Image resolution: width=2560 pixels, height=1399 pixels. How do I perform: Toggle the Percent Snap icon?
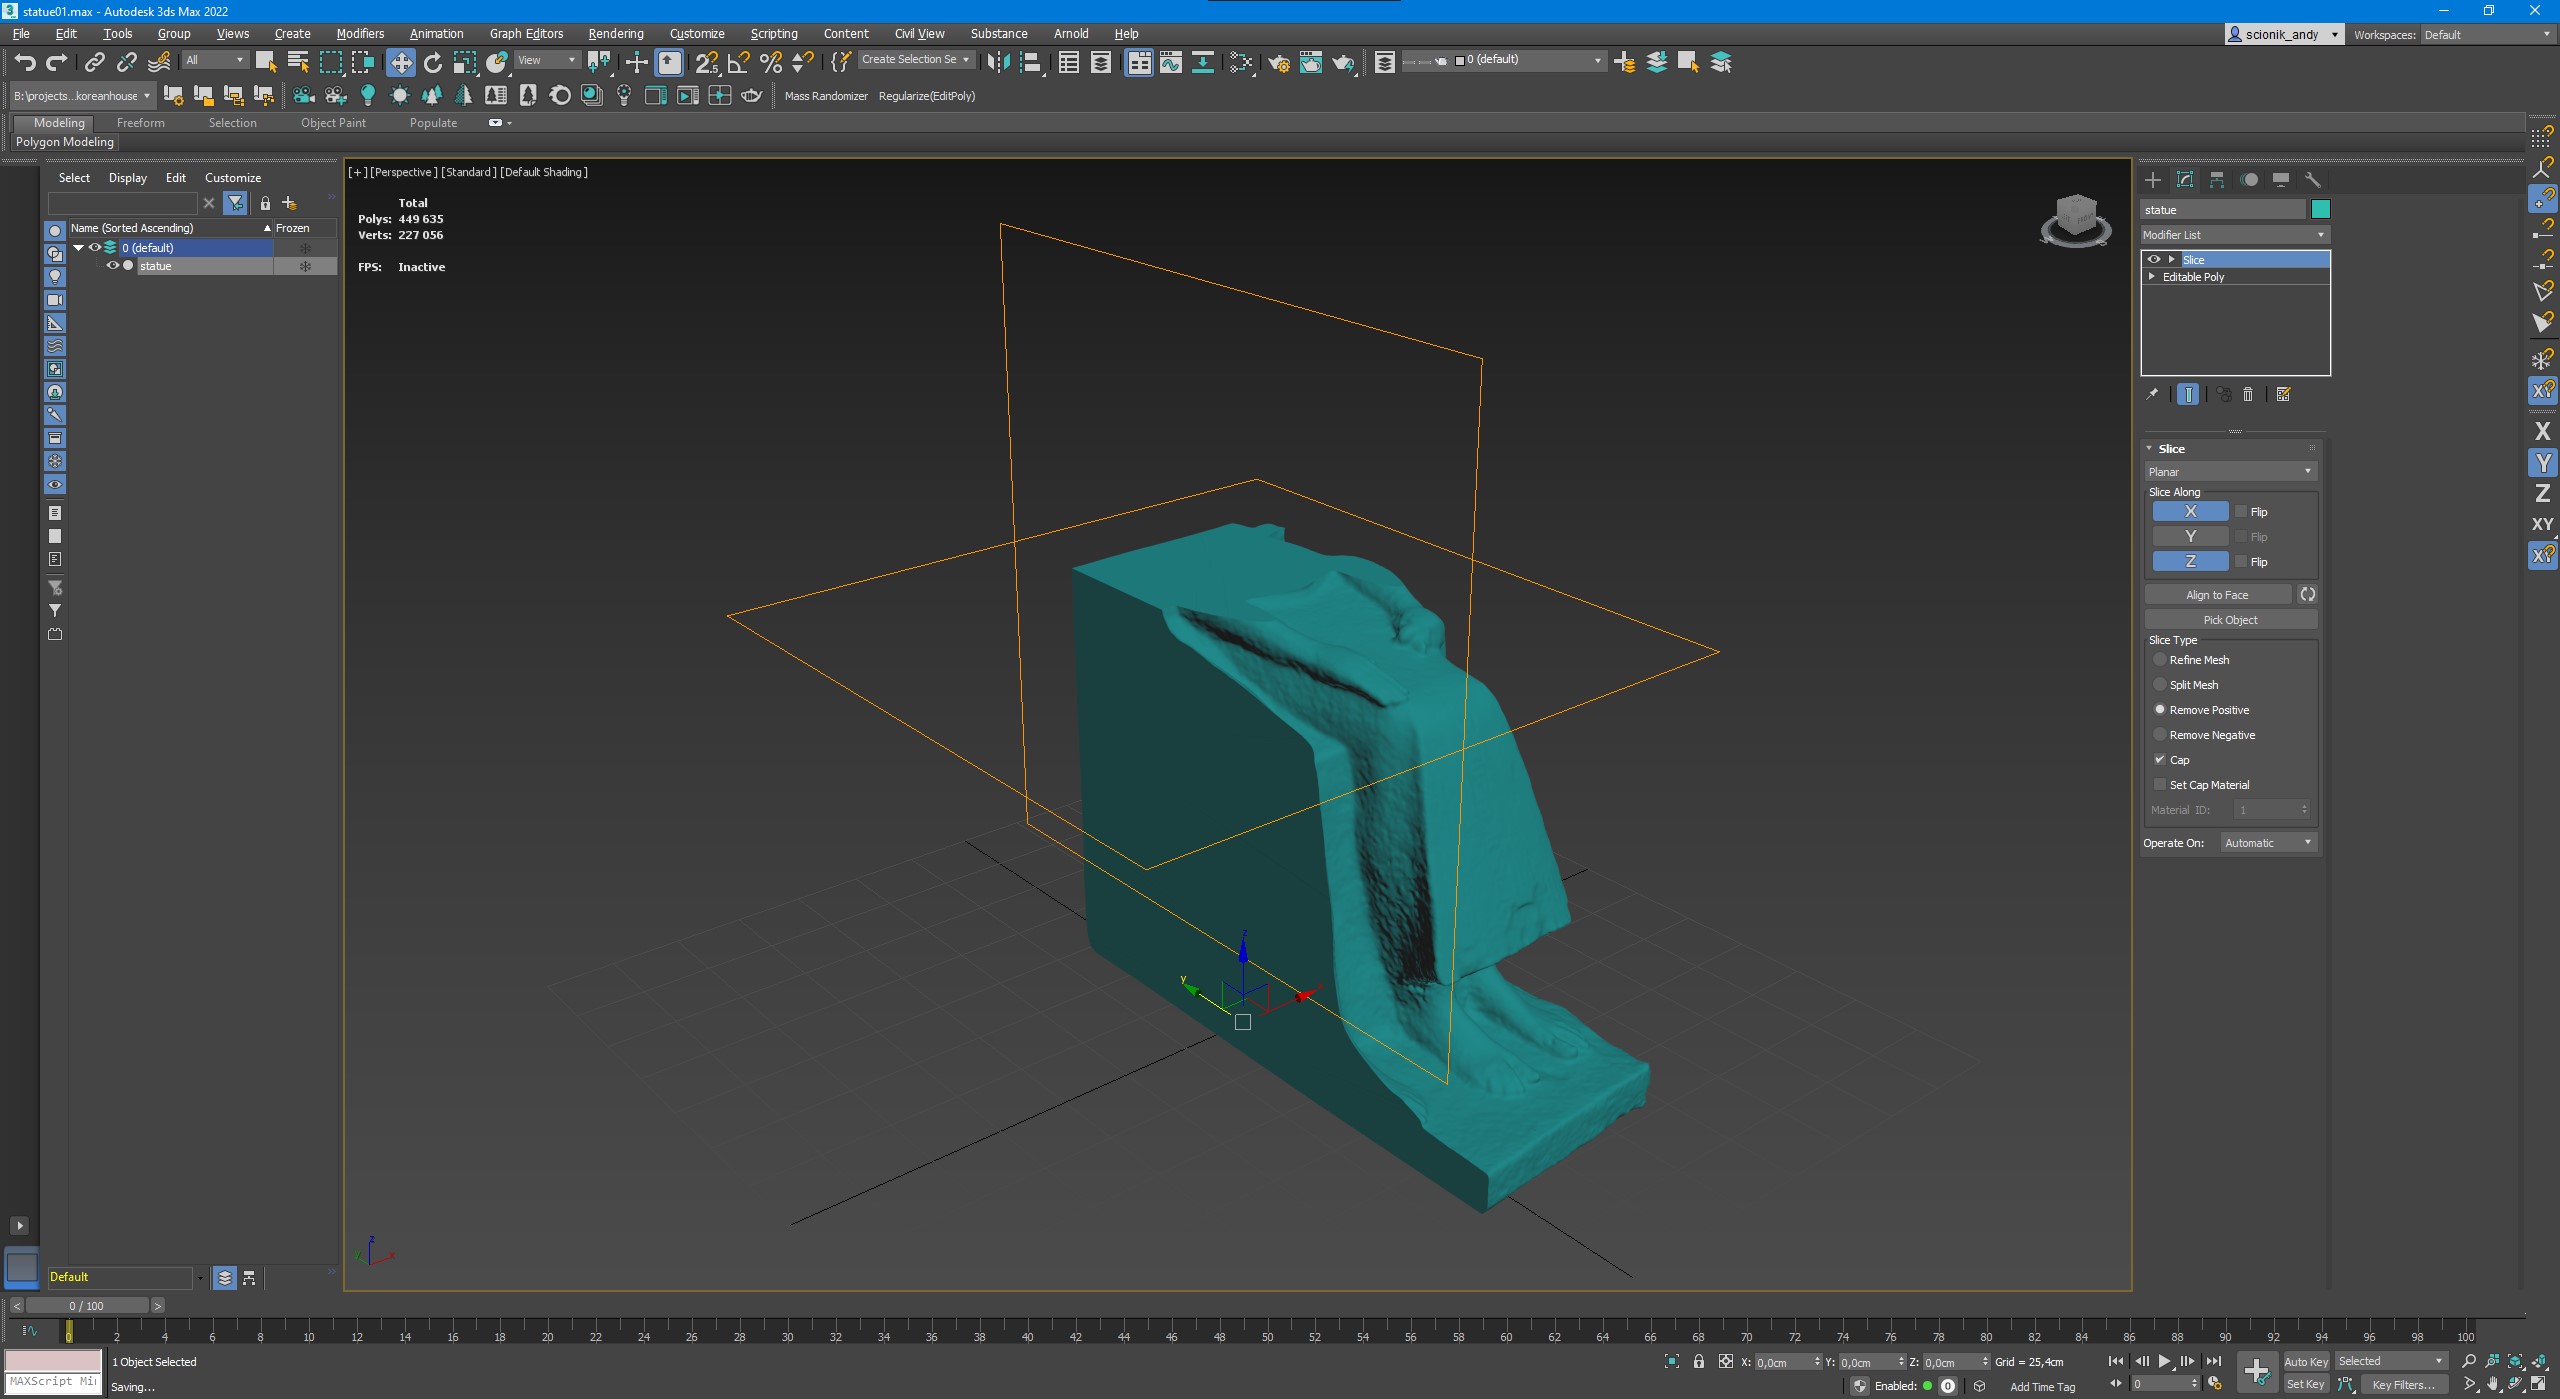coord(770,62)
